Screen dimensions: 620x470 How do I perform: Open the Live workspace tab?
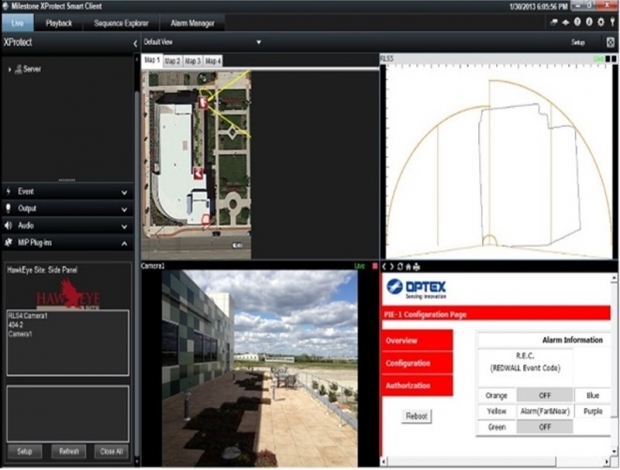pos(17,23)
